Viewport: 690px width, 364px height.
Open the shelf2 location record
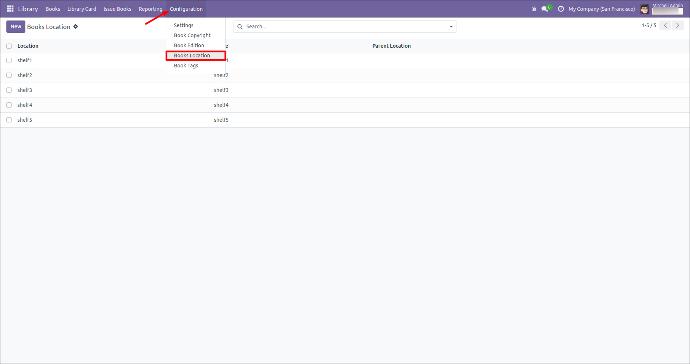point(25,75)
